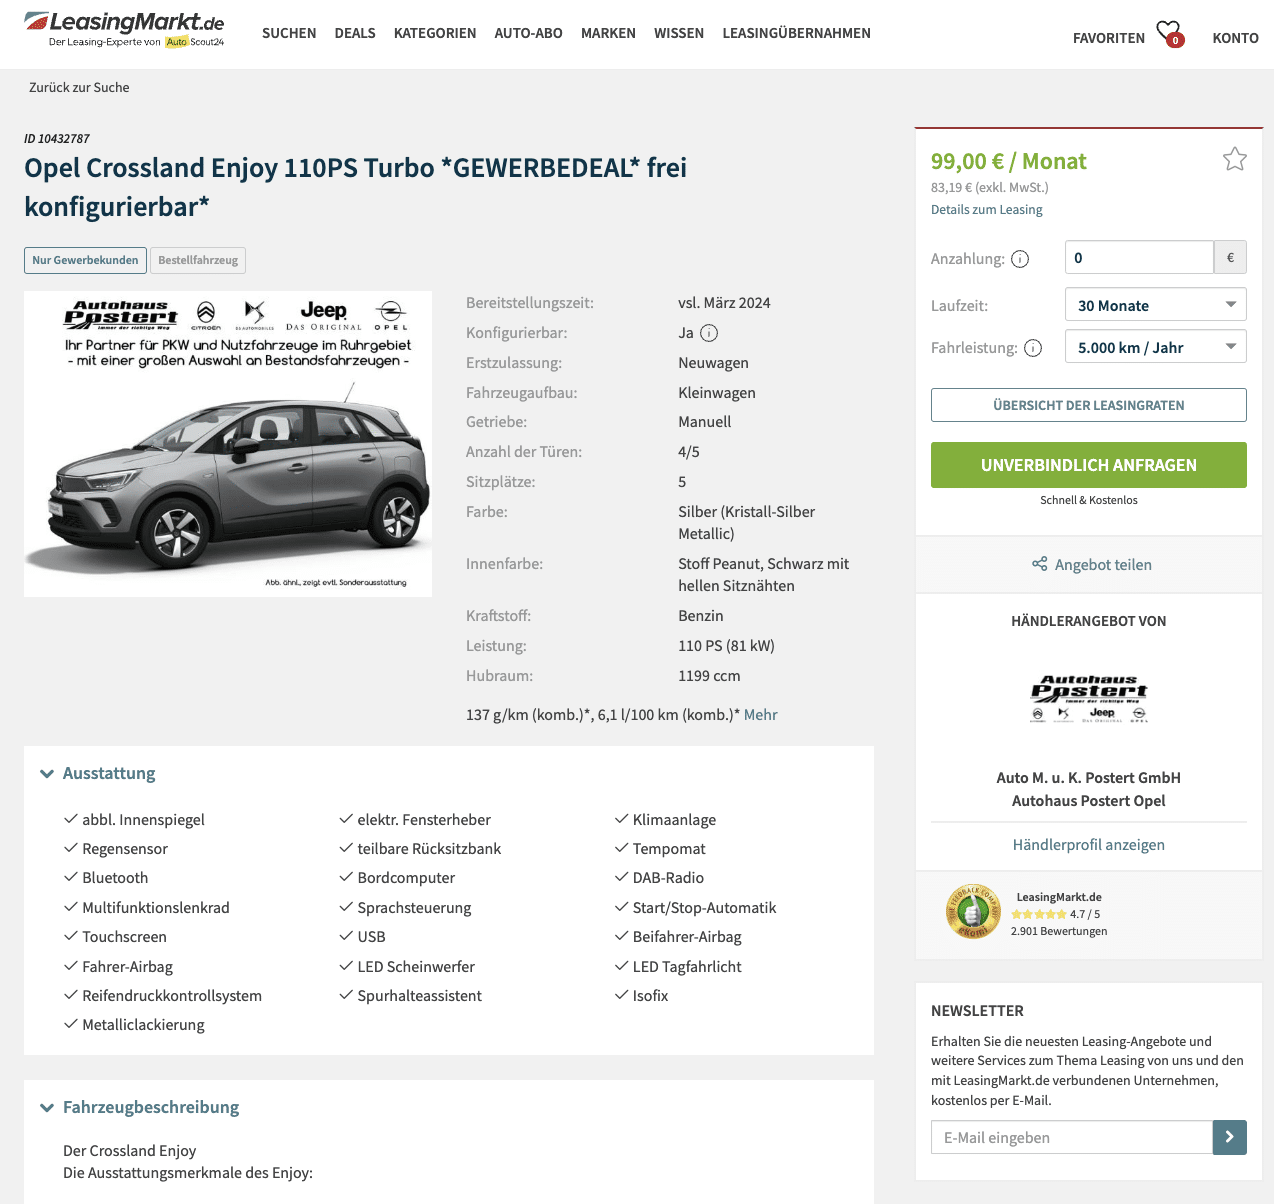Open Übersicht der Leasingraten
This screenshot has height=1204, width=1274.
coord(1089,405)
